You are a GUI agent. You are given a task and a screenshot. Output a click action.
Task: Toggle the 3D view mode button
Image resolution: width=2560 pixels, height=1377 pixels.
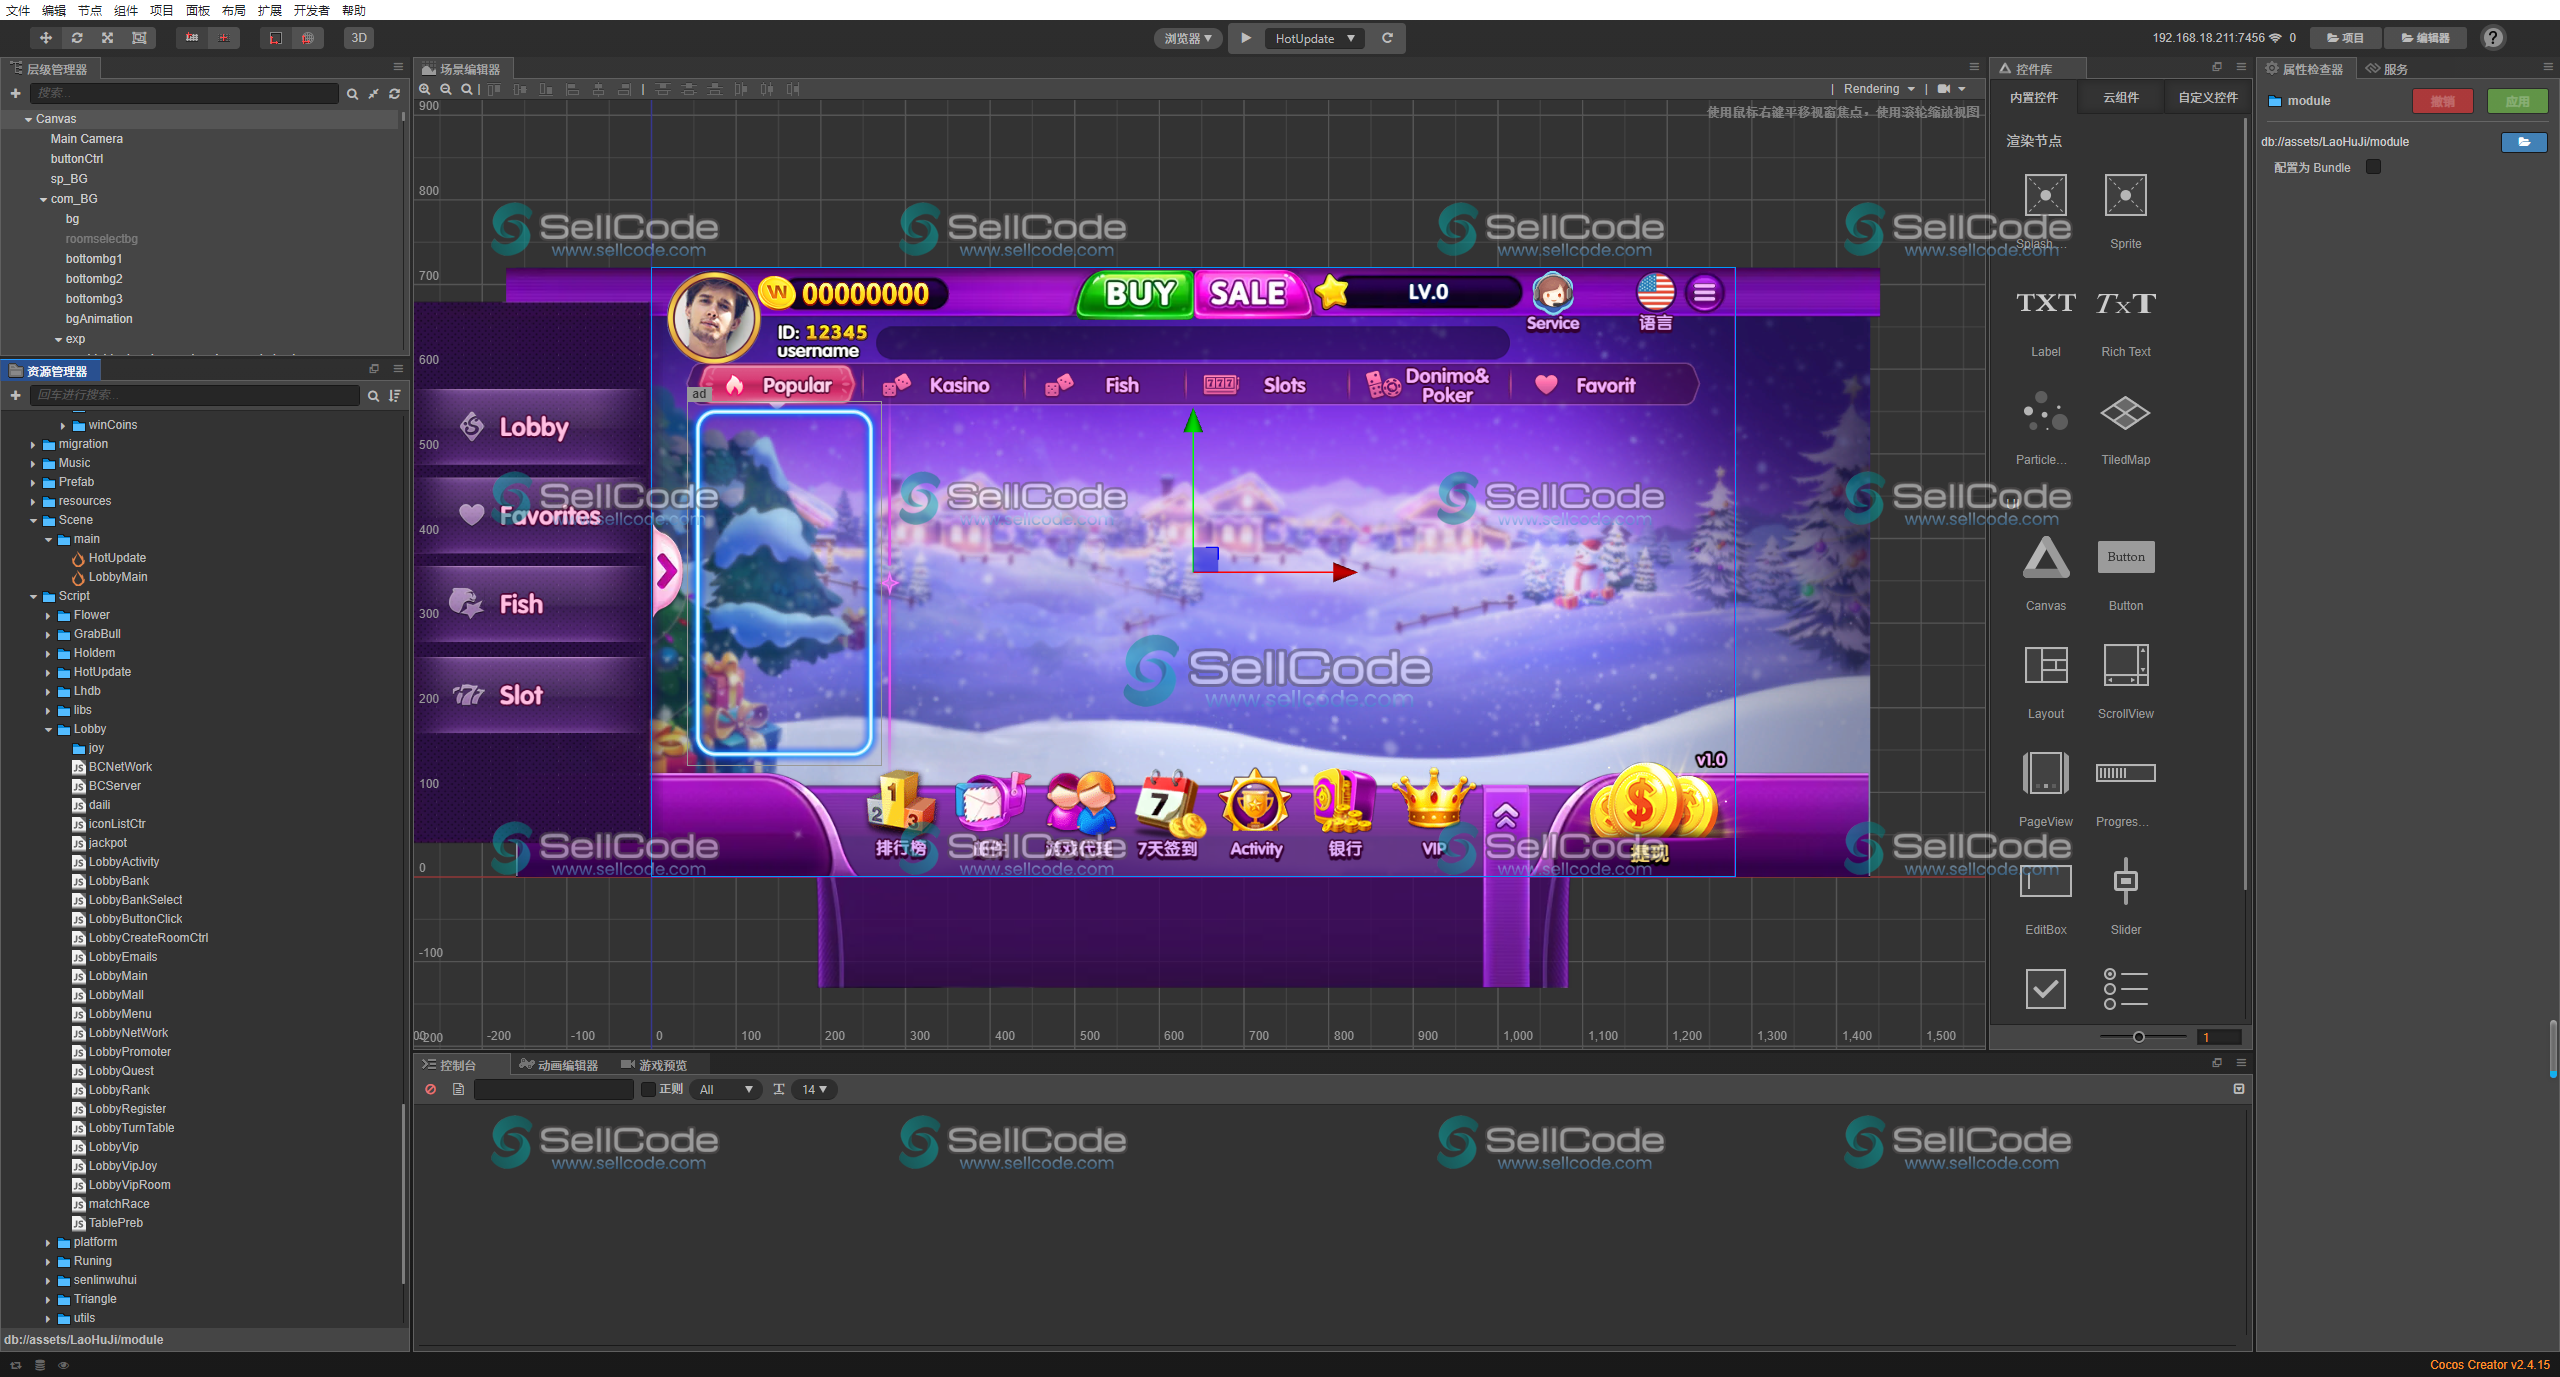(x=359, y=38)
